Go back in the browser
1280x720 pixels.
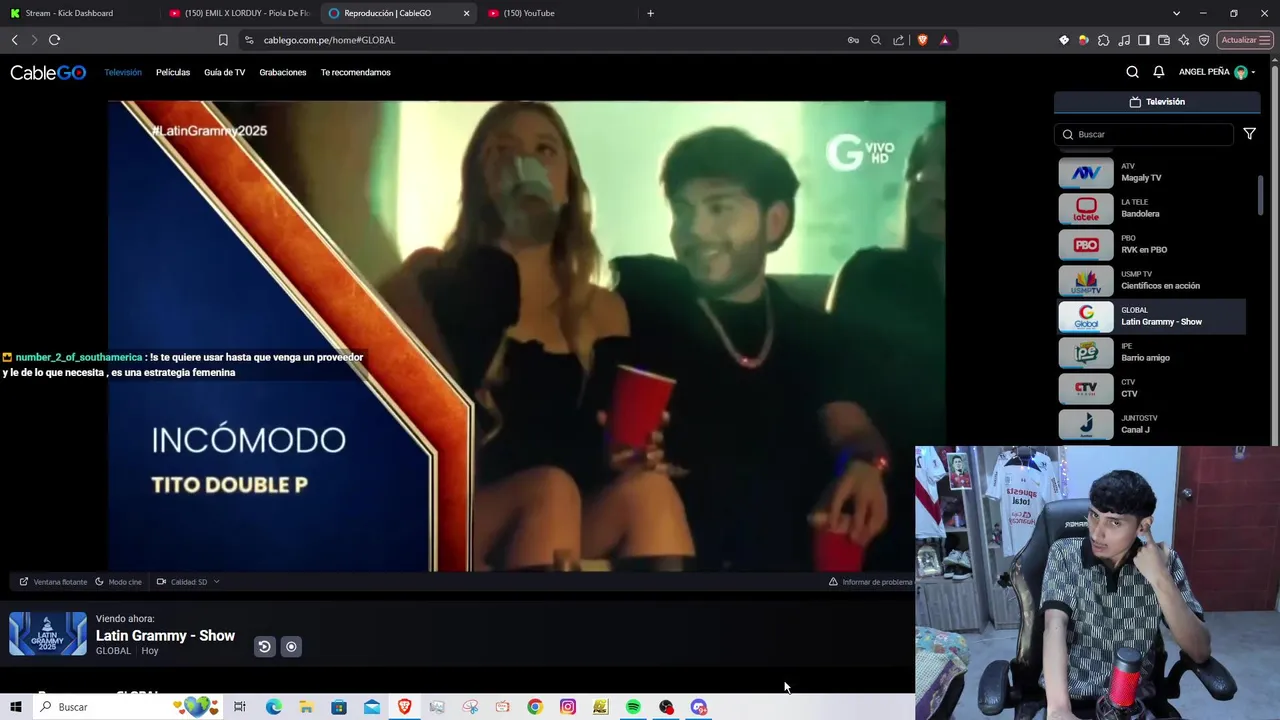click(x=14, y=40)
